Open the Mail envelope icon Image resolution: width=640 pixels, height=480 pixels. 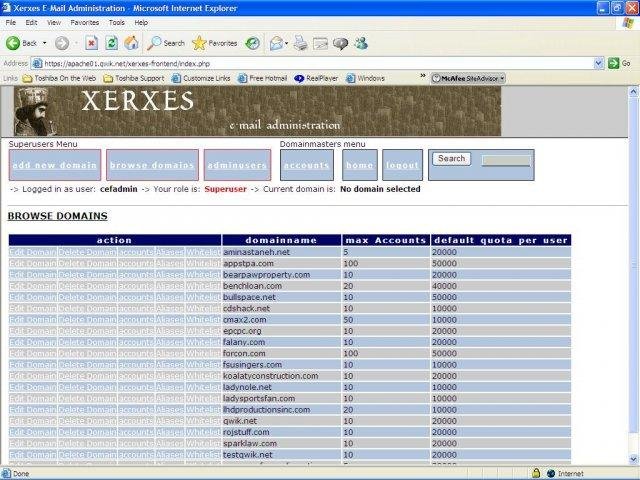coord(276,43)
